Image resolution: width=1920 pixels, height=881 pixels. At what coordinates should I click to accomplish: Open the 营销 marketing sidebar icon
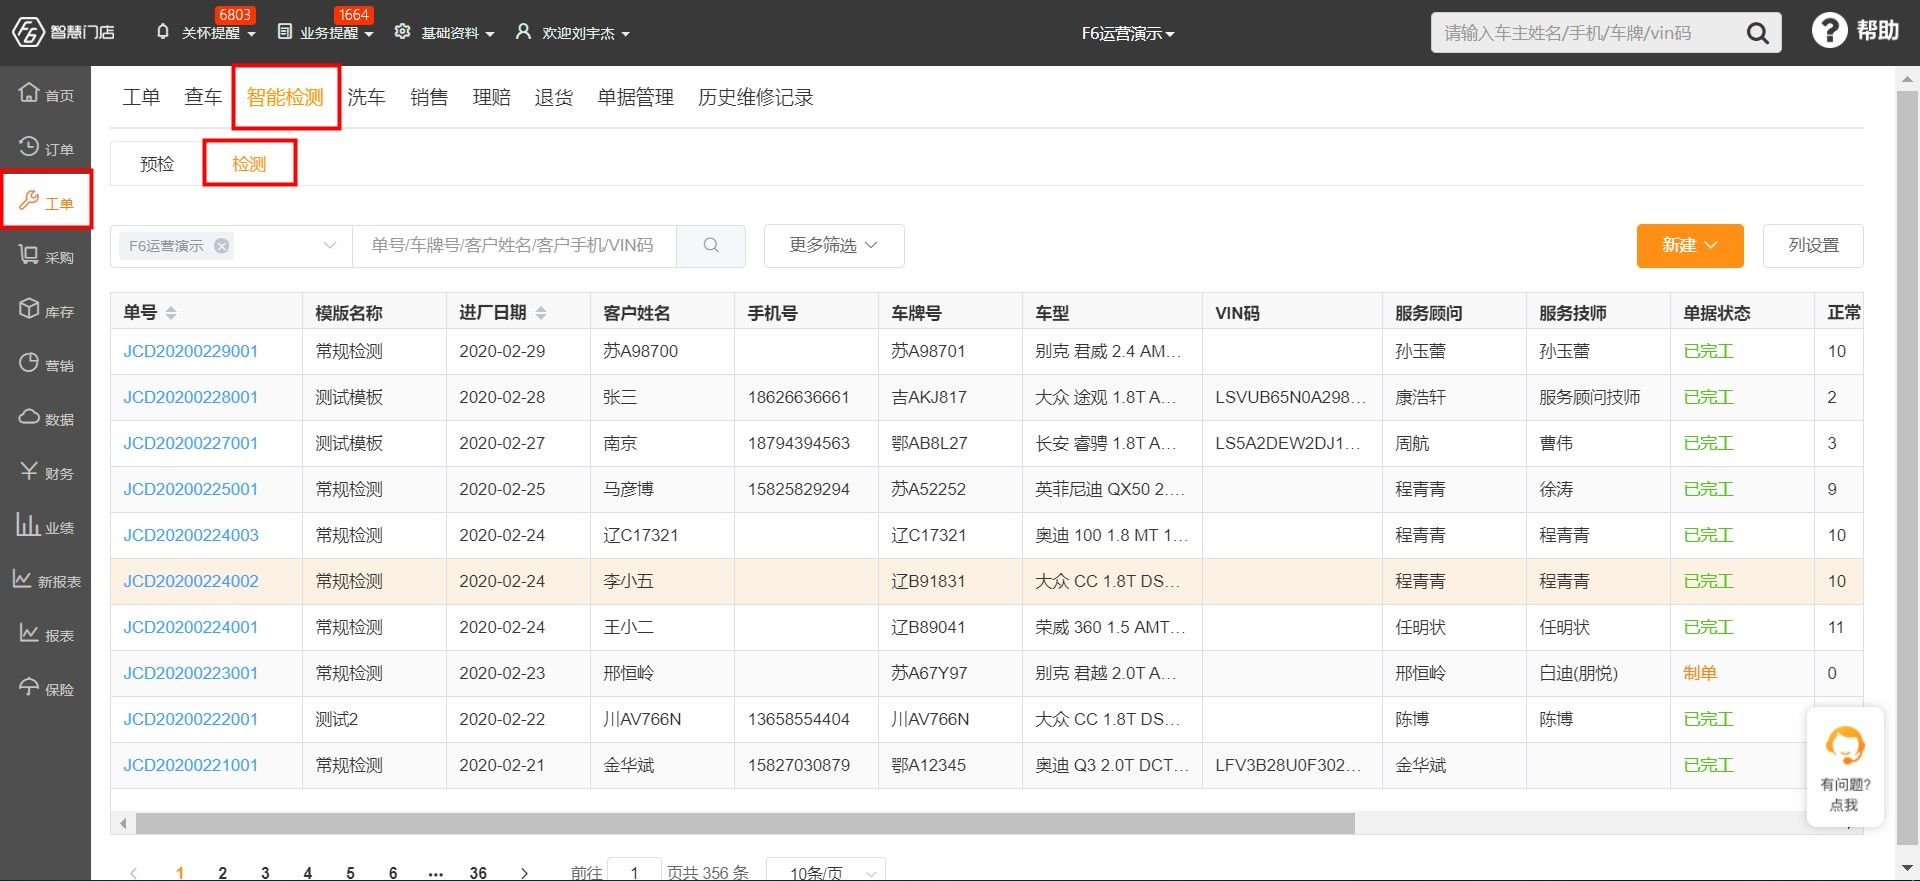pyautogui.click(x=29, y=363)
